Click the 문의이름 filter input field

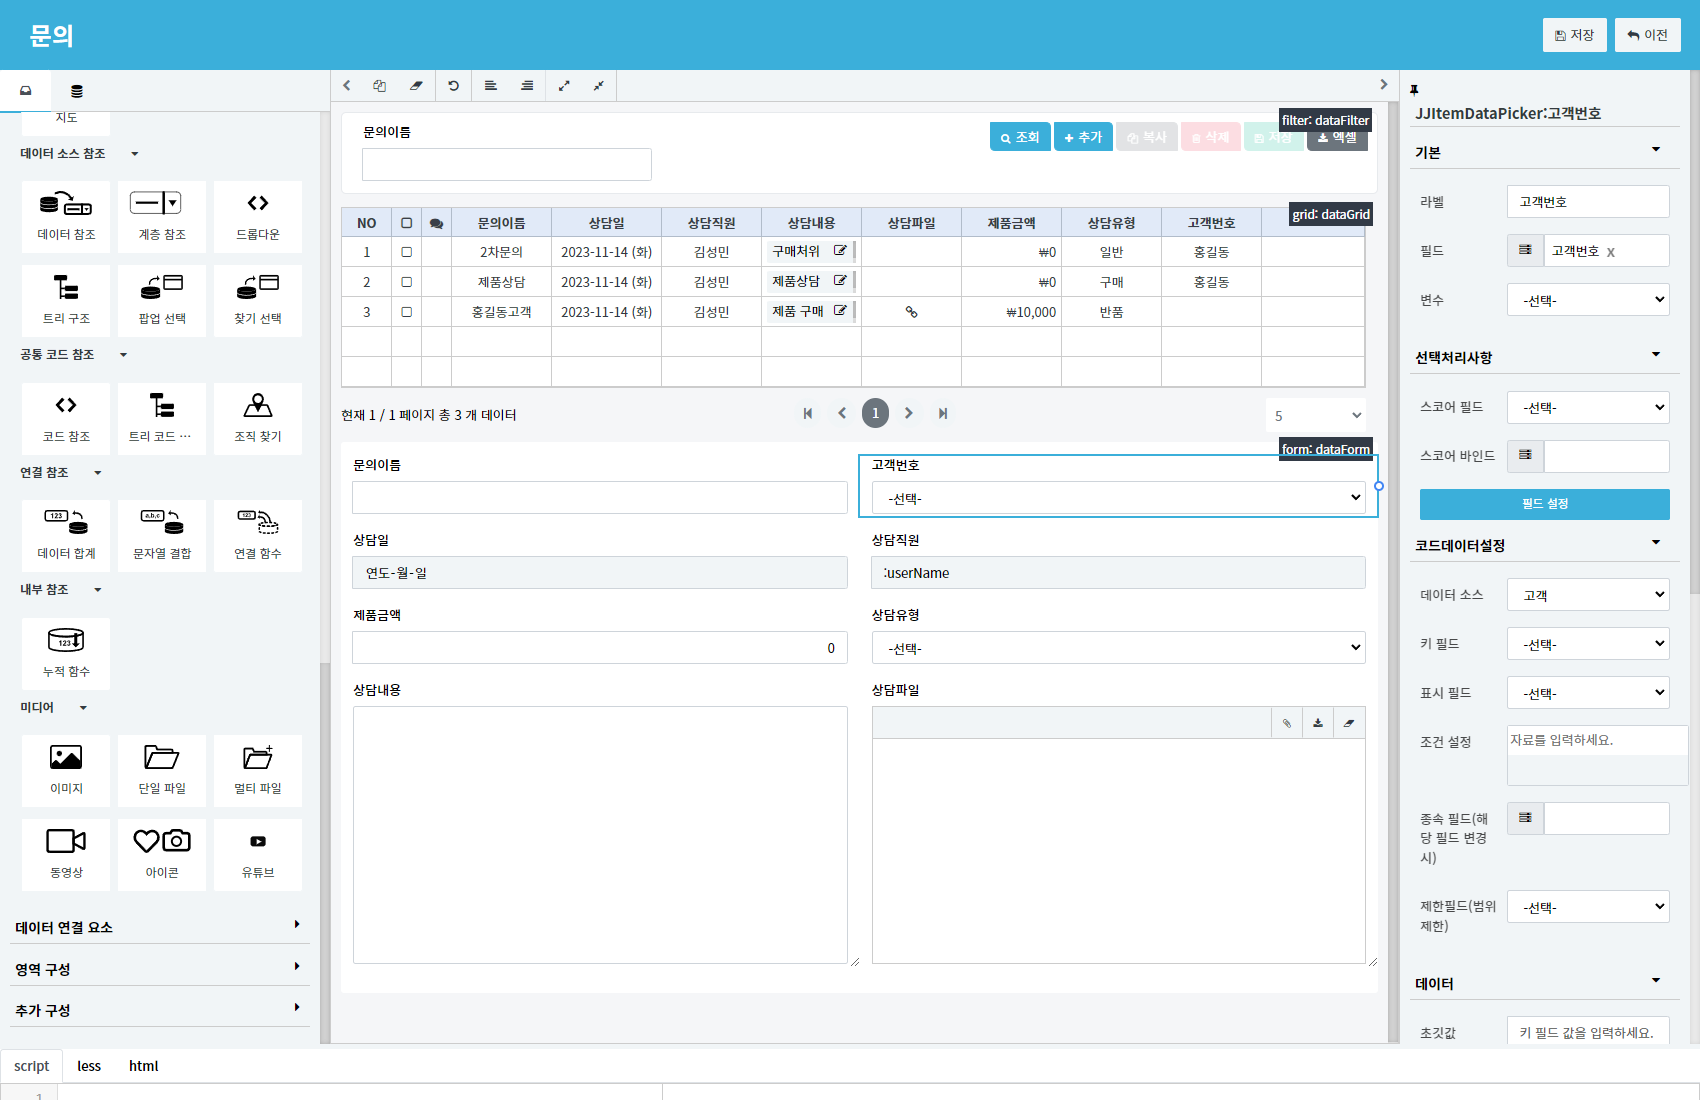click(x=507, y=164)
